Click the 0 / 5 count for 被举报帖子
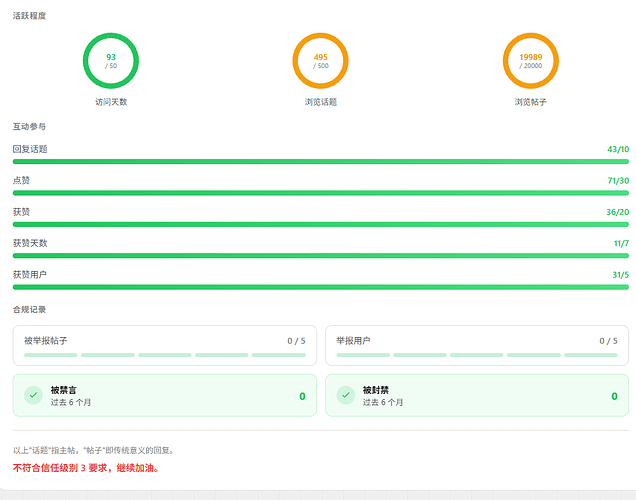Screen dimensions: 636x500 tap(296, 341)
